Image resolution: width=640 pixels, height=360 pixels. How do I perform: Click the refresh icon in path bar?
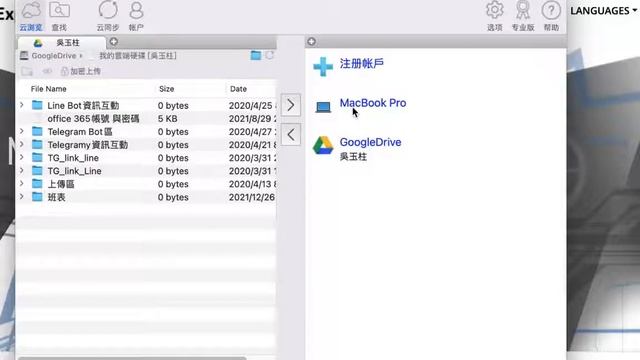click(x=269, y=55)
